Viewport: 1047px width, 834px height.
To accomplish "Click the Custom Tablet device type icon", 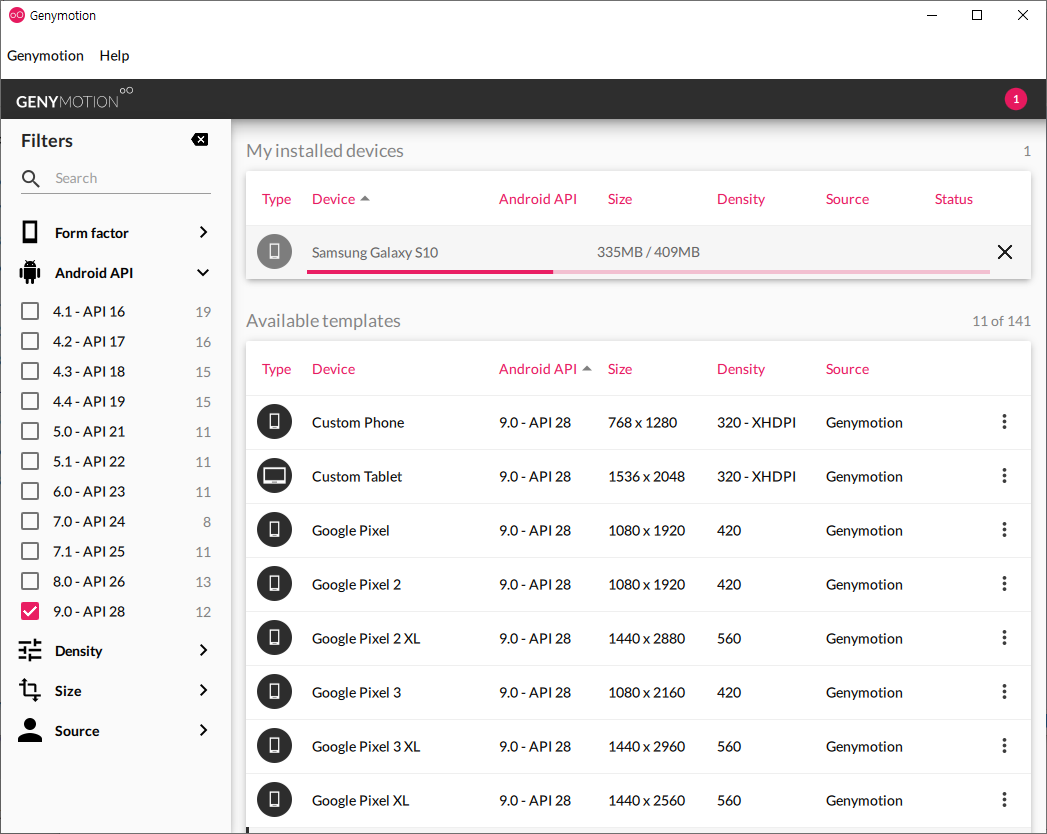I will point(274,475).
